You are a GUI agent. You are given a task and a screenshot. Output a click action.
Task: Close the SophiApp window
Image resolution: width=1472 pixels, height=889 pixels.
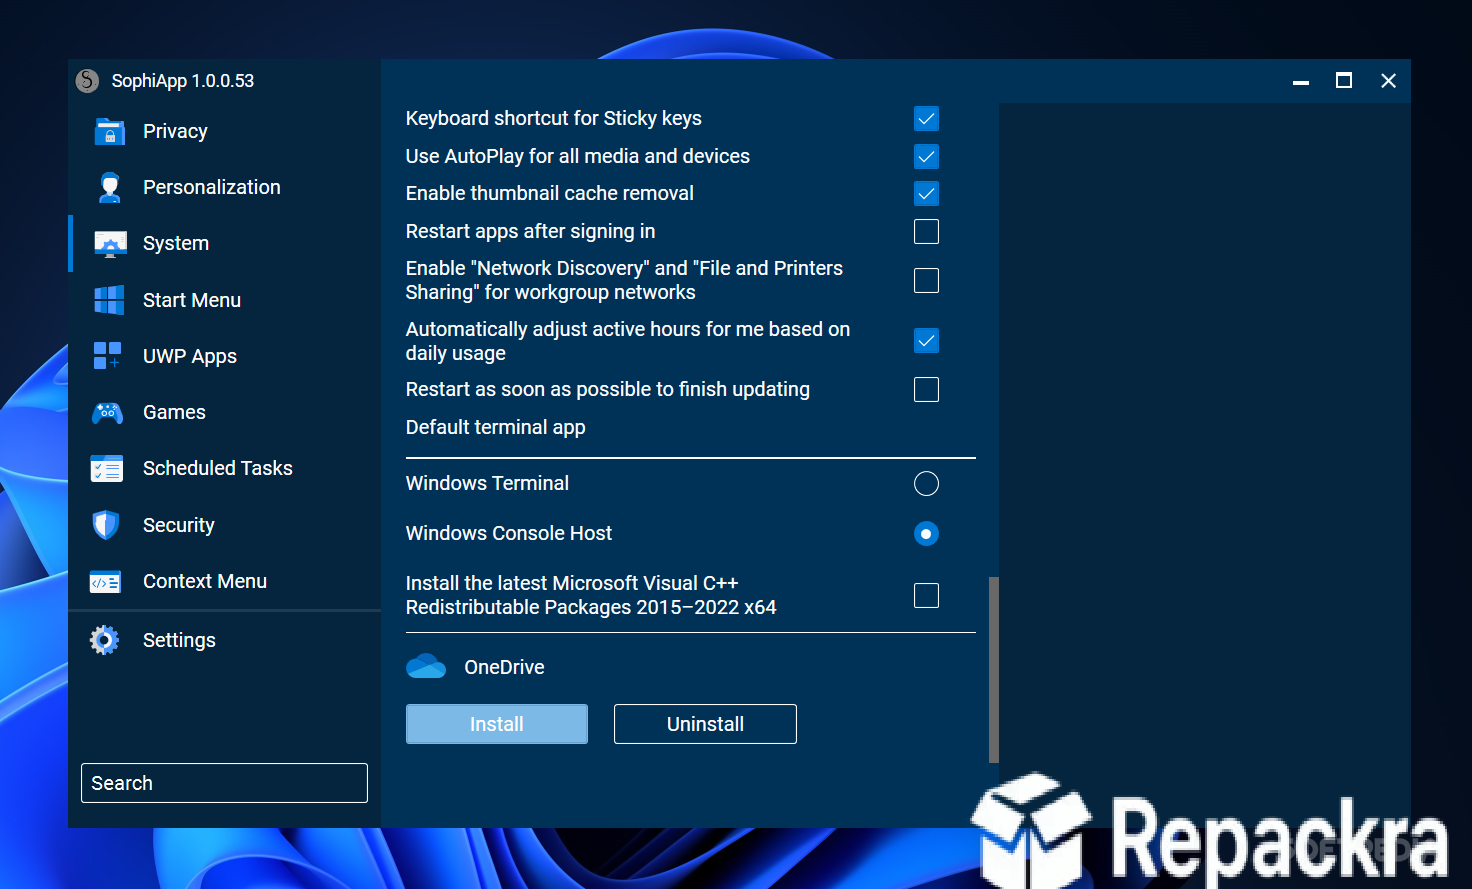(x=1388, y=81)
